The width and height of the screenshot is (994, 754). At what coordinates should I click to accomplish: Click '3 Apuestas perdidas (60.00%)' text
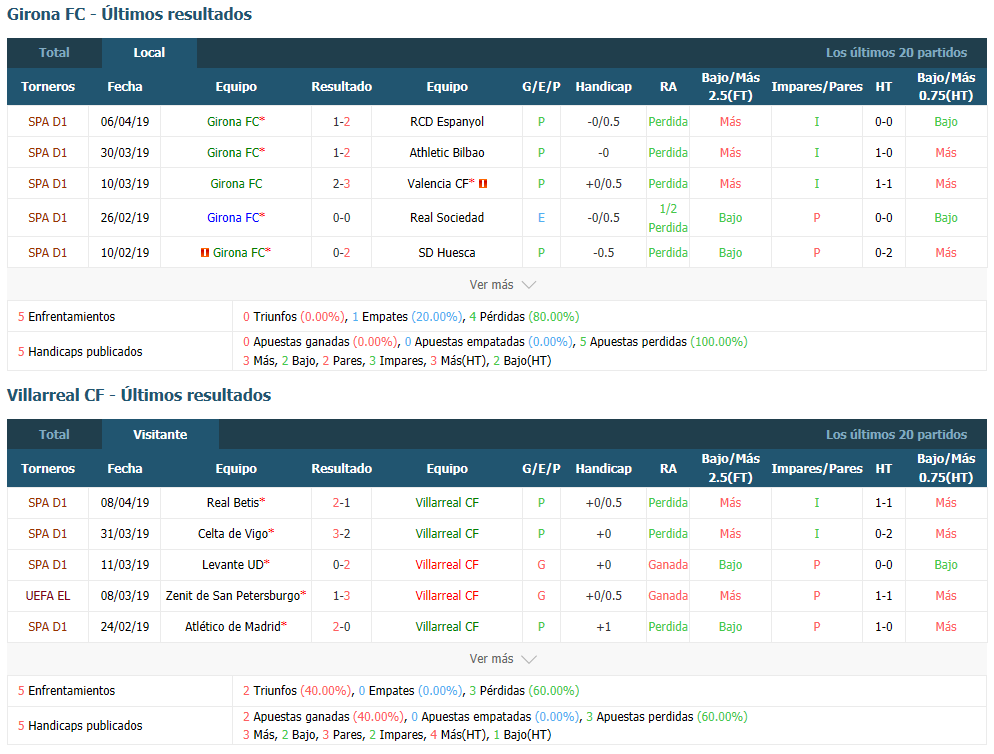tap(667, 717)
